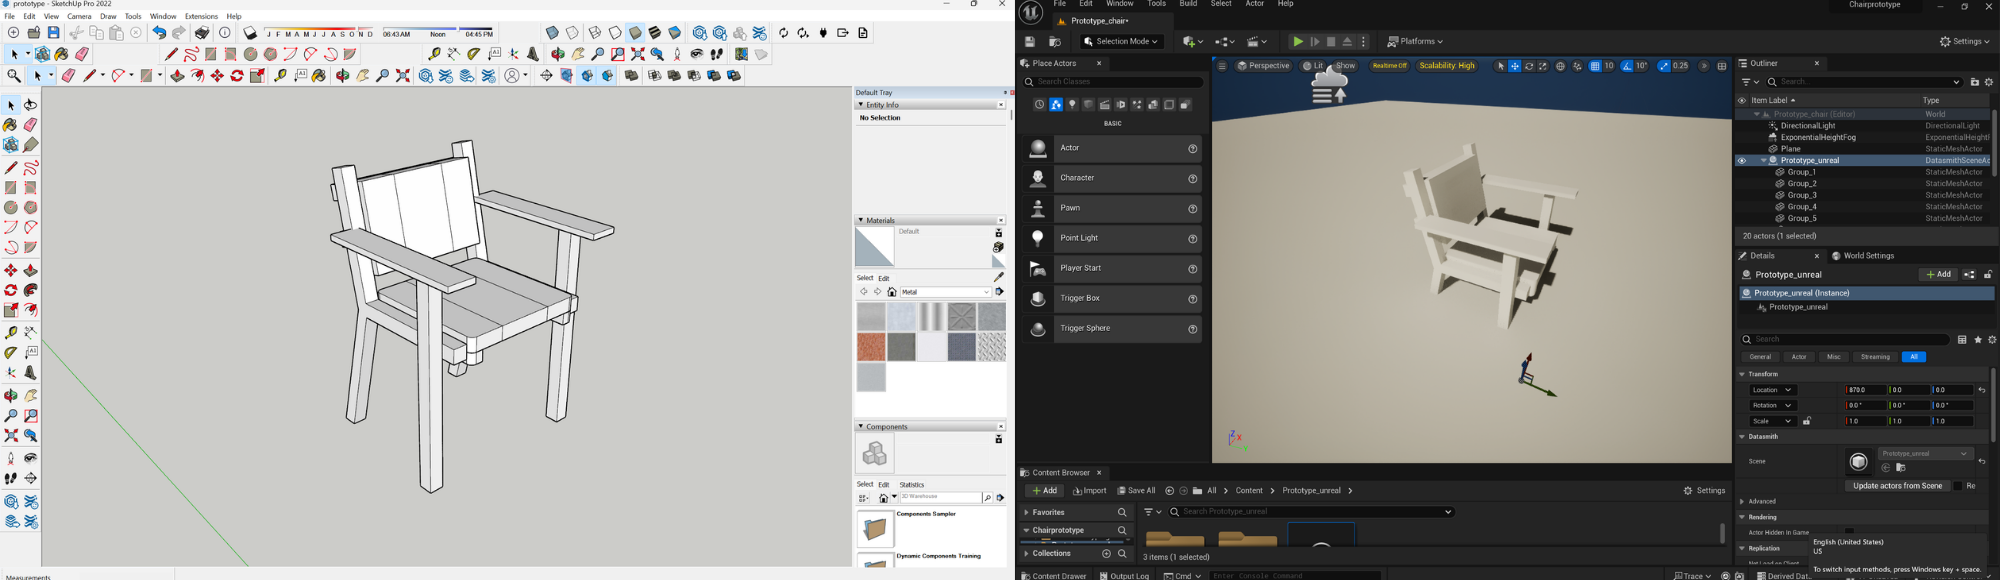Select the Tape Measure tool in left palette
This screenshot has width=2000, height=580.
pyautogui.click(x=11, y=332)
